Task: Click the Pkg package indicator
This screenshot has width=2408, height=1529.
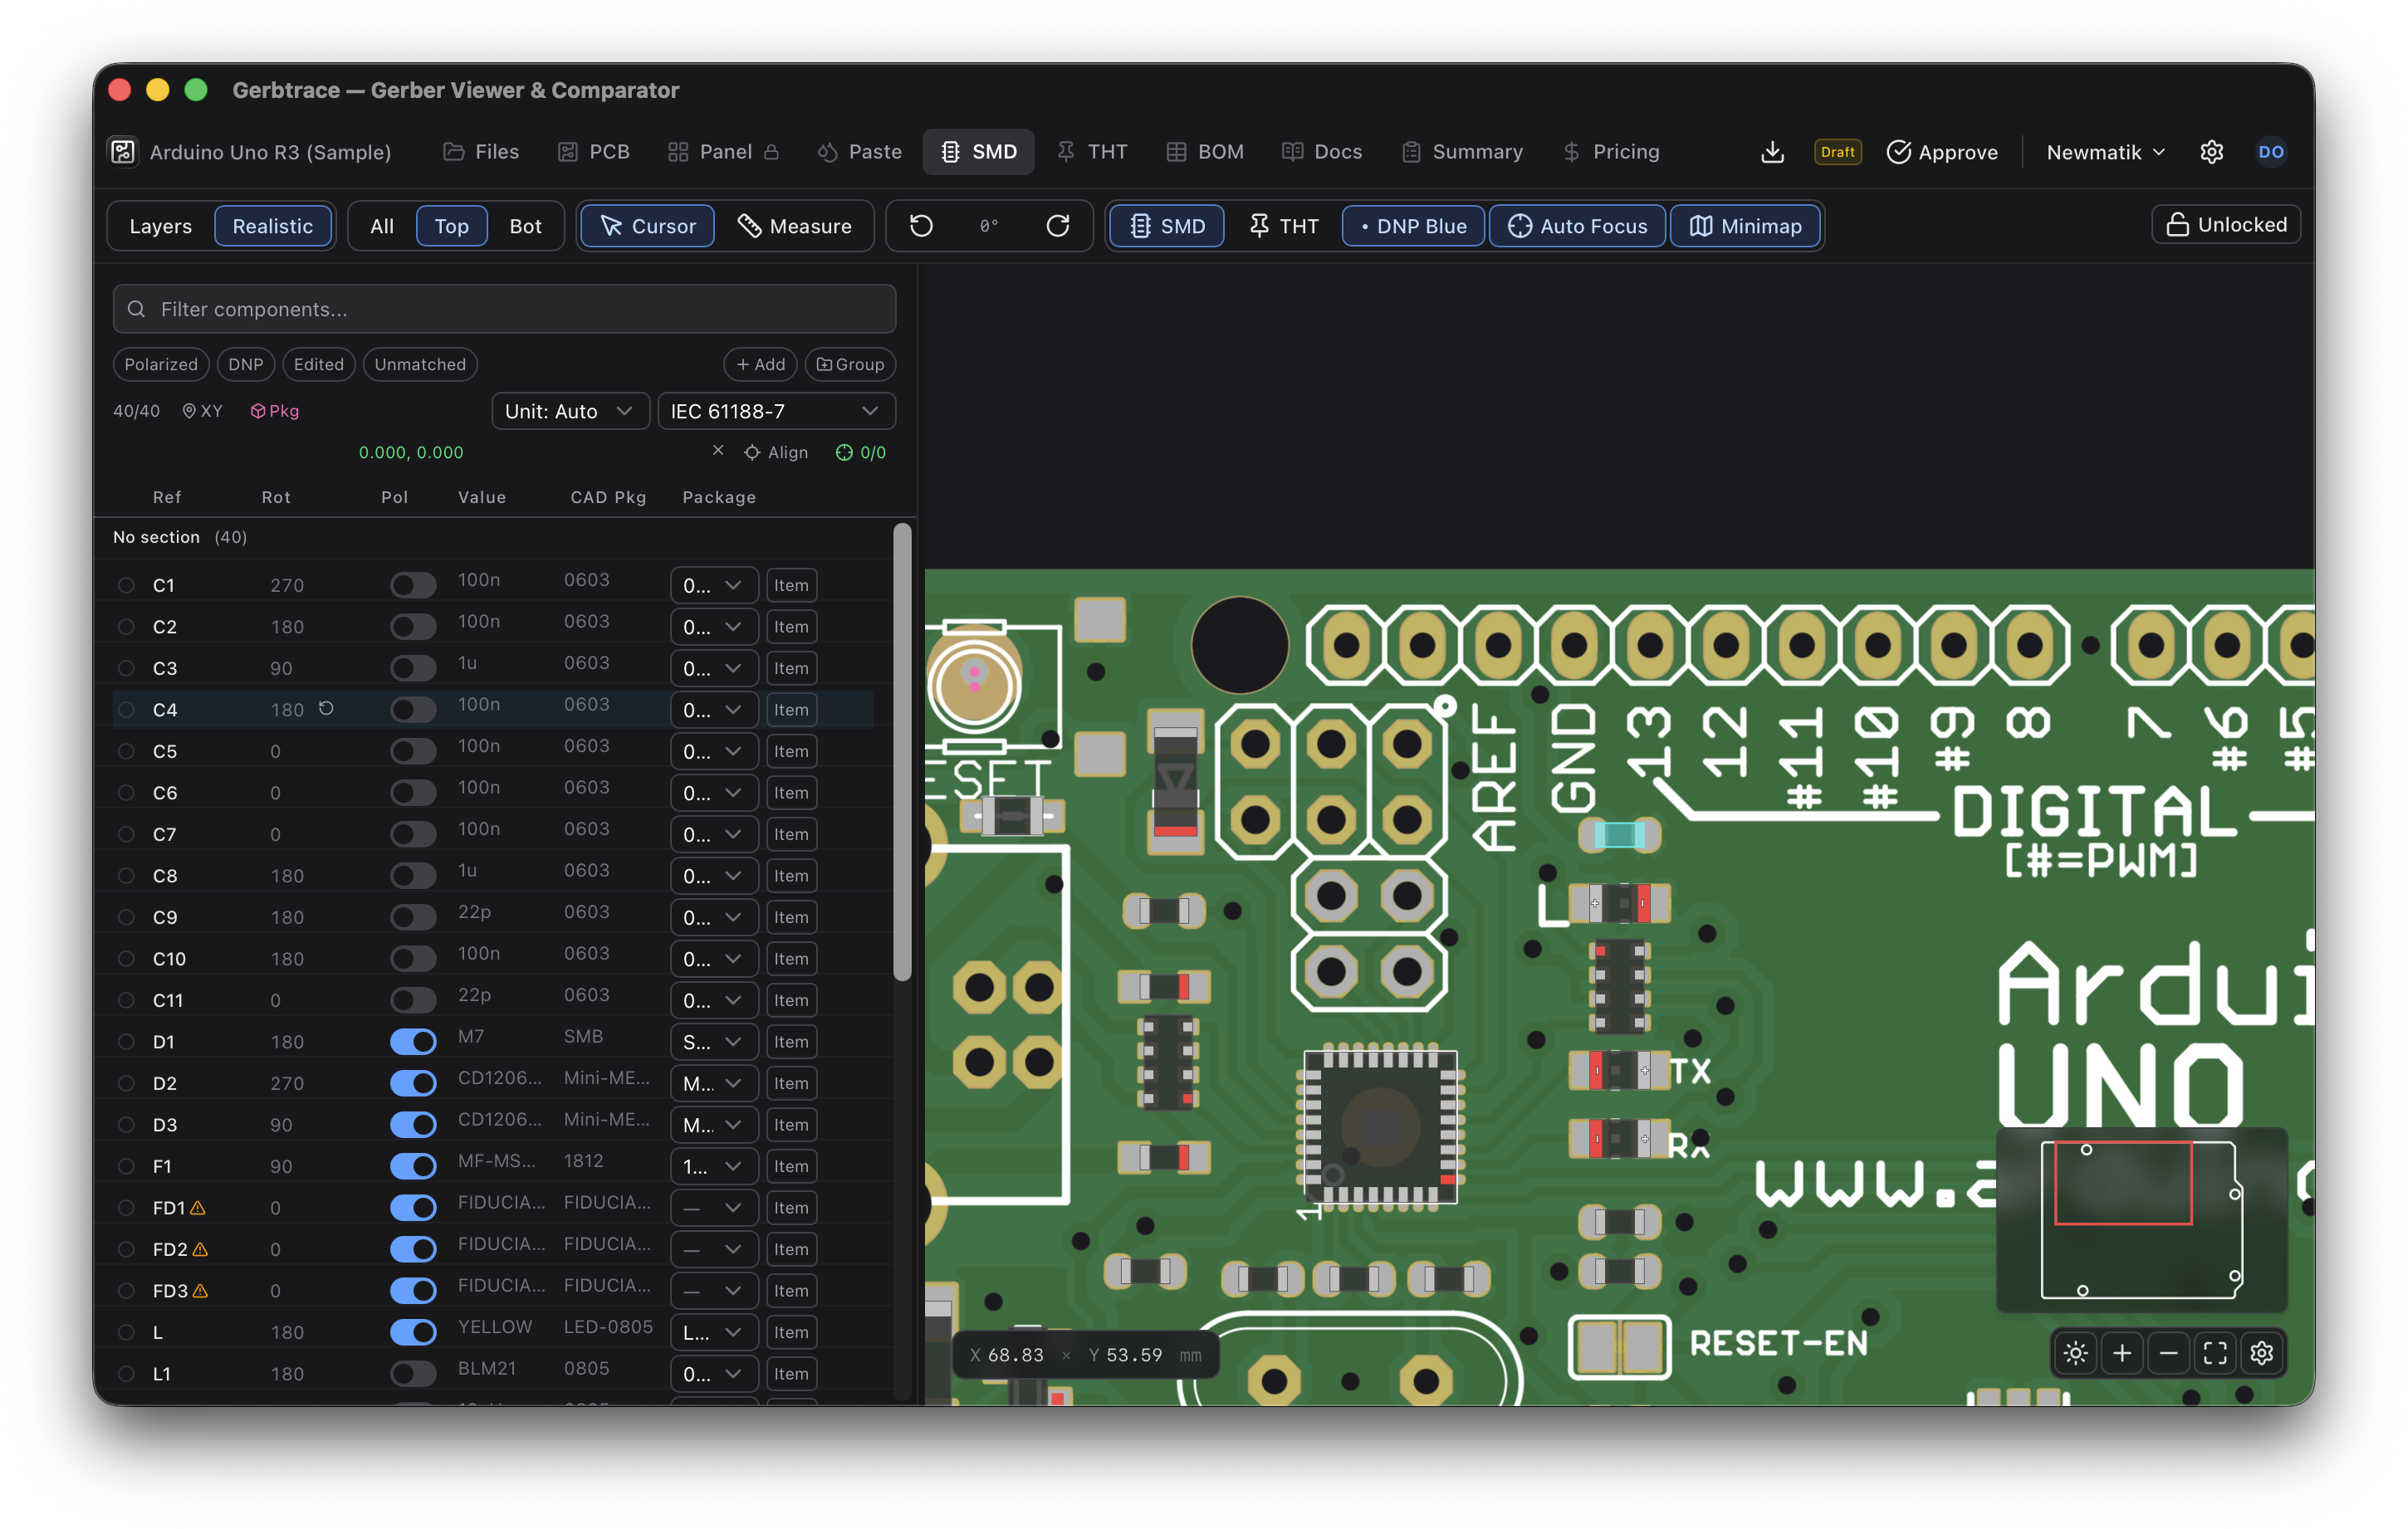Action: pos(275,411)
